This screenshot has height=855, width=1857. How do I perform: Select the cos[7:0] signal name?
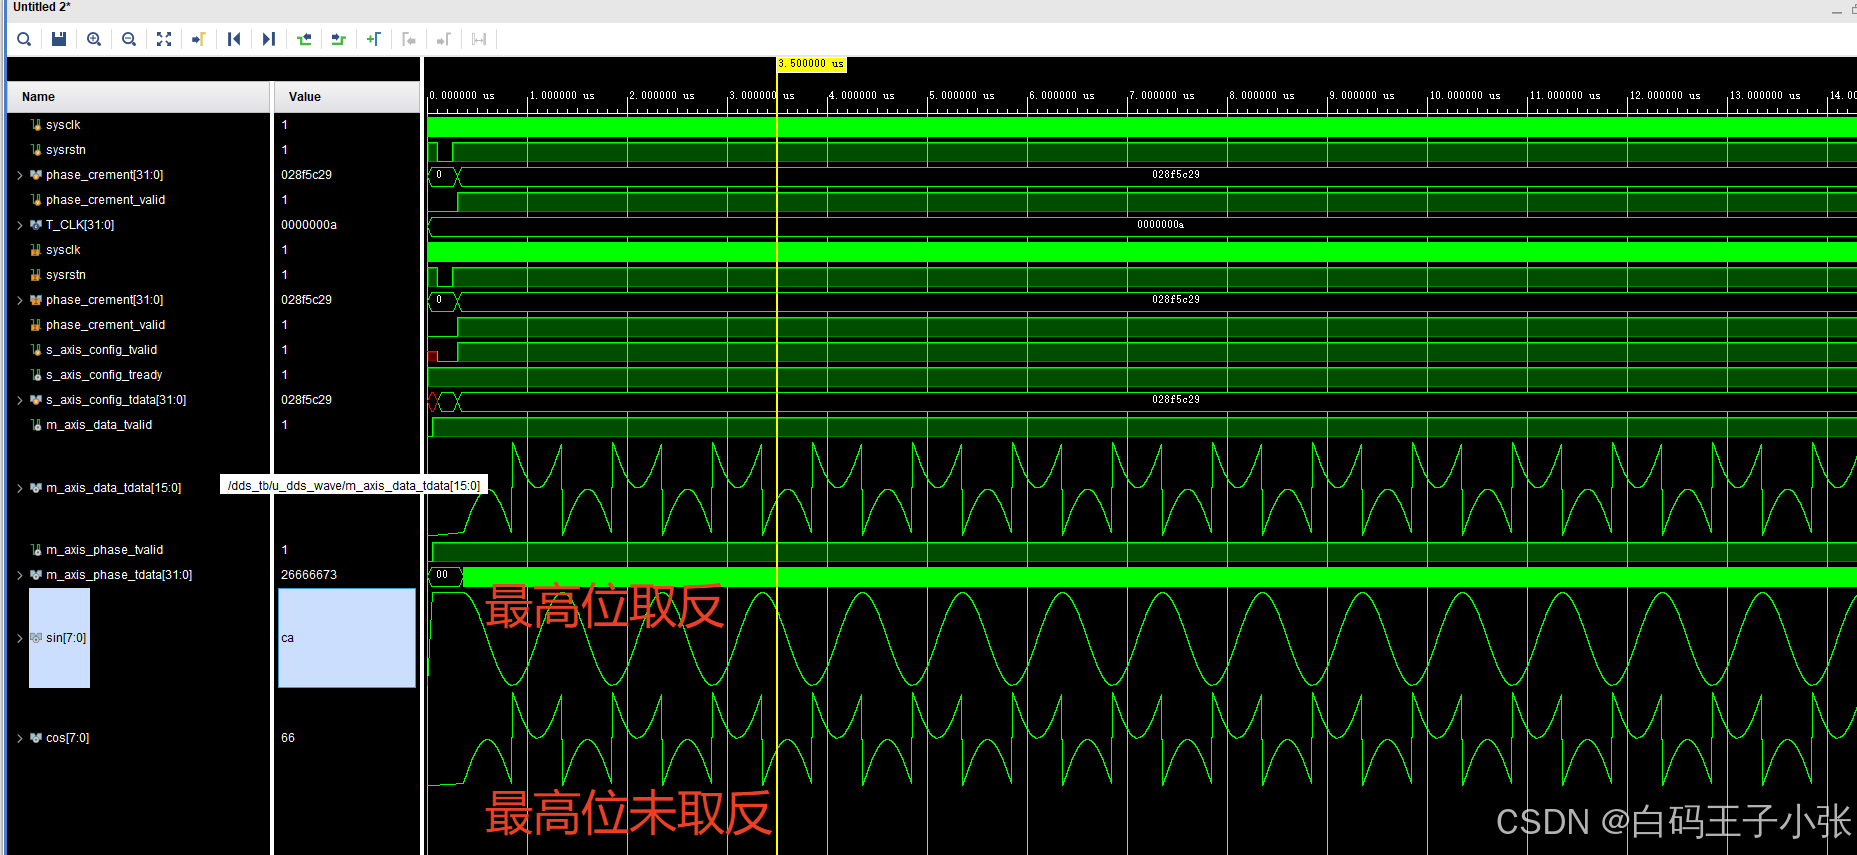click(x=67, y=738)
